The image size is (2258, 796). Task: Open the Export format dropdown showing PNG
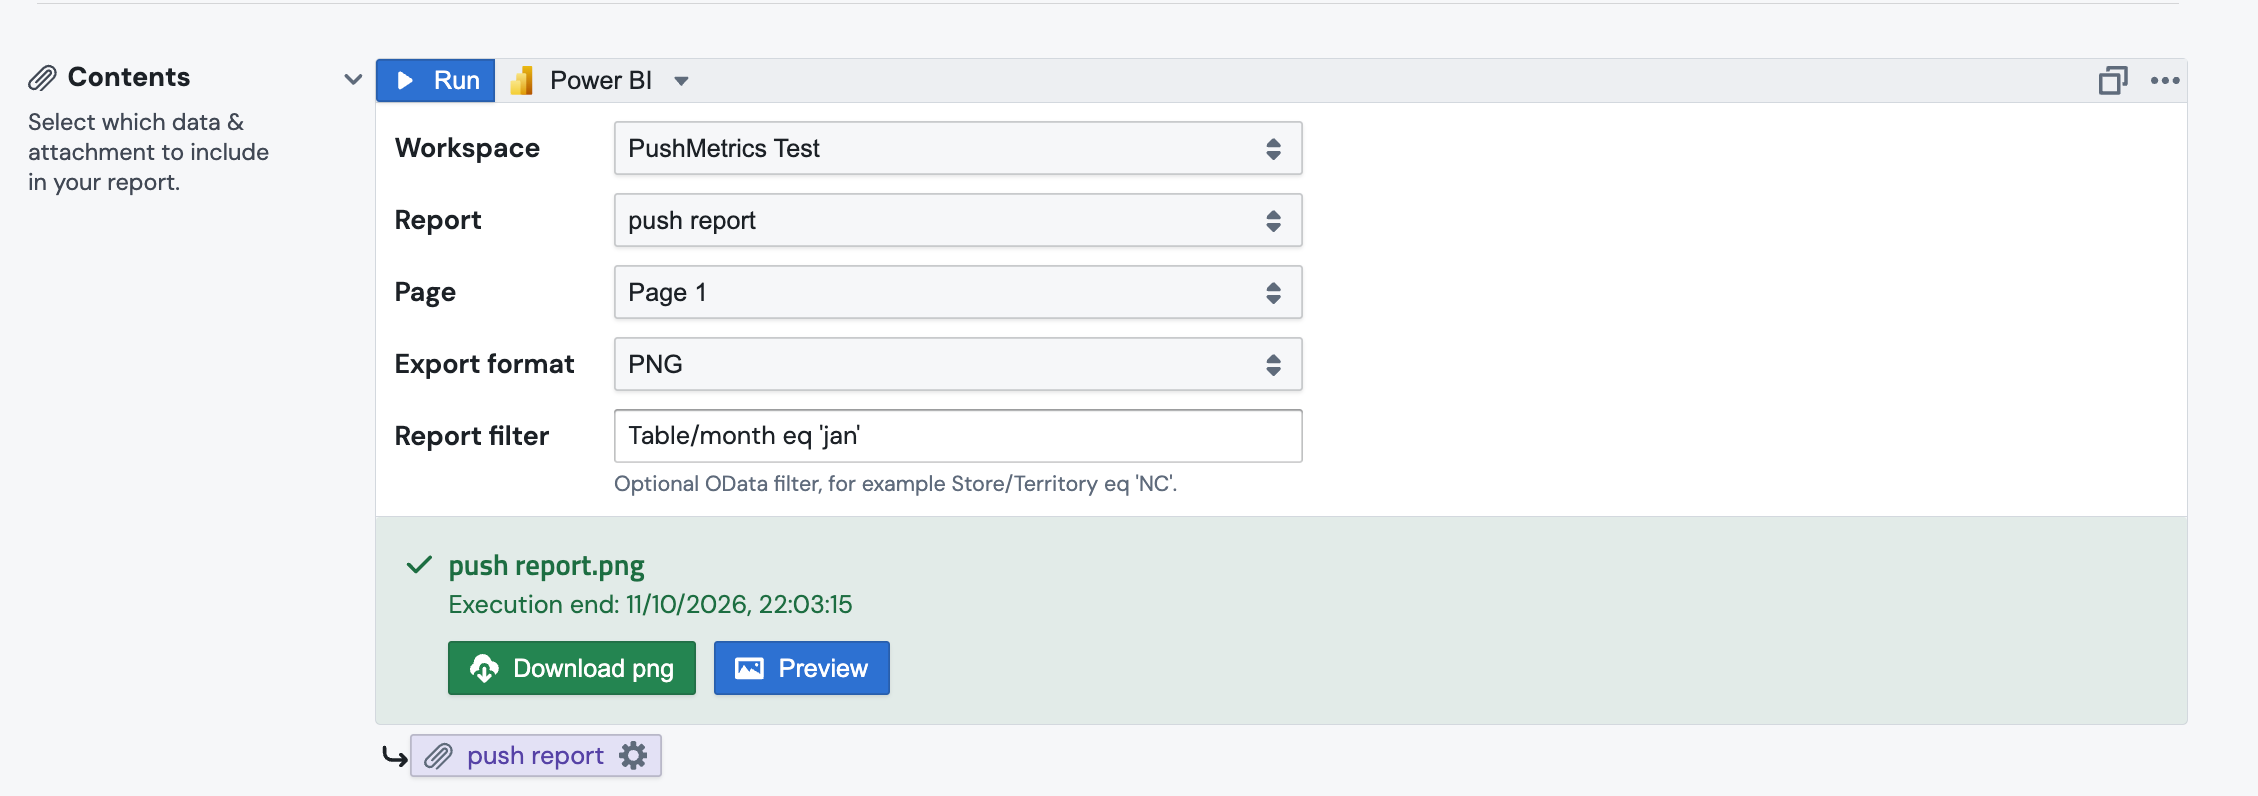tap(958, 364)
